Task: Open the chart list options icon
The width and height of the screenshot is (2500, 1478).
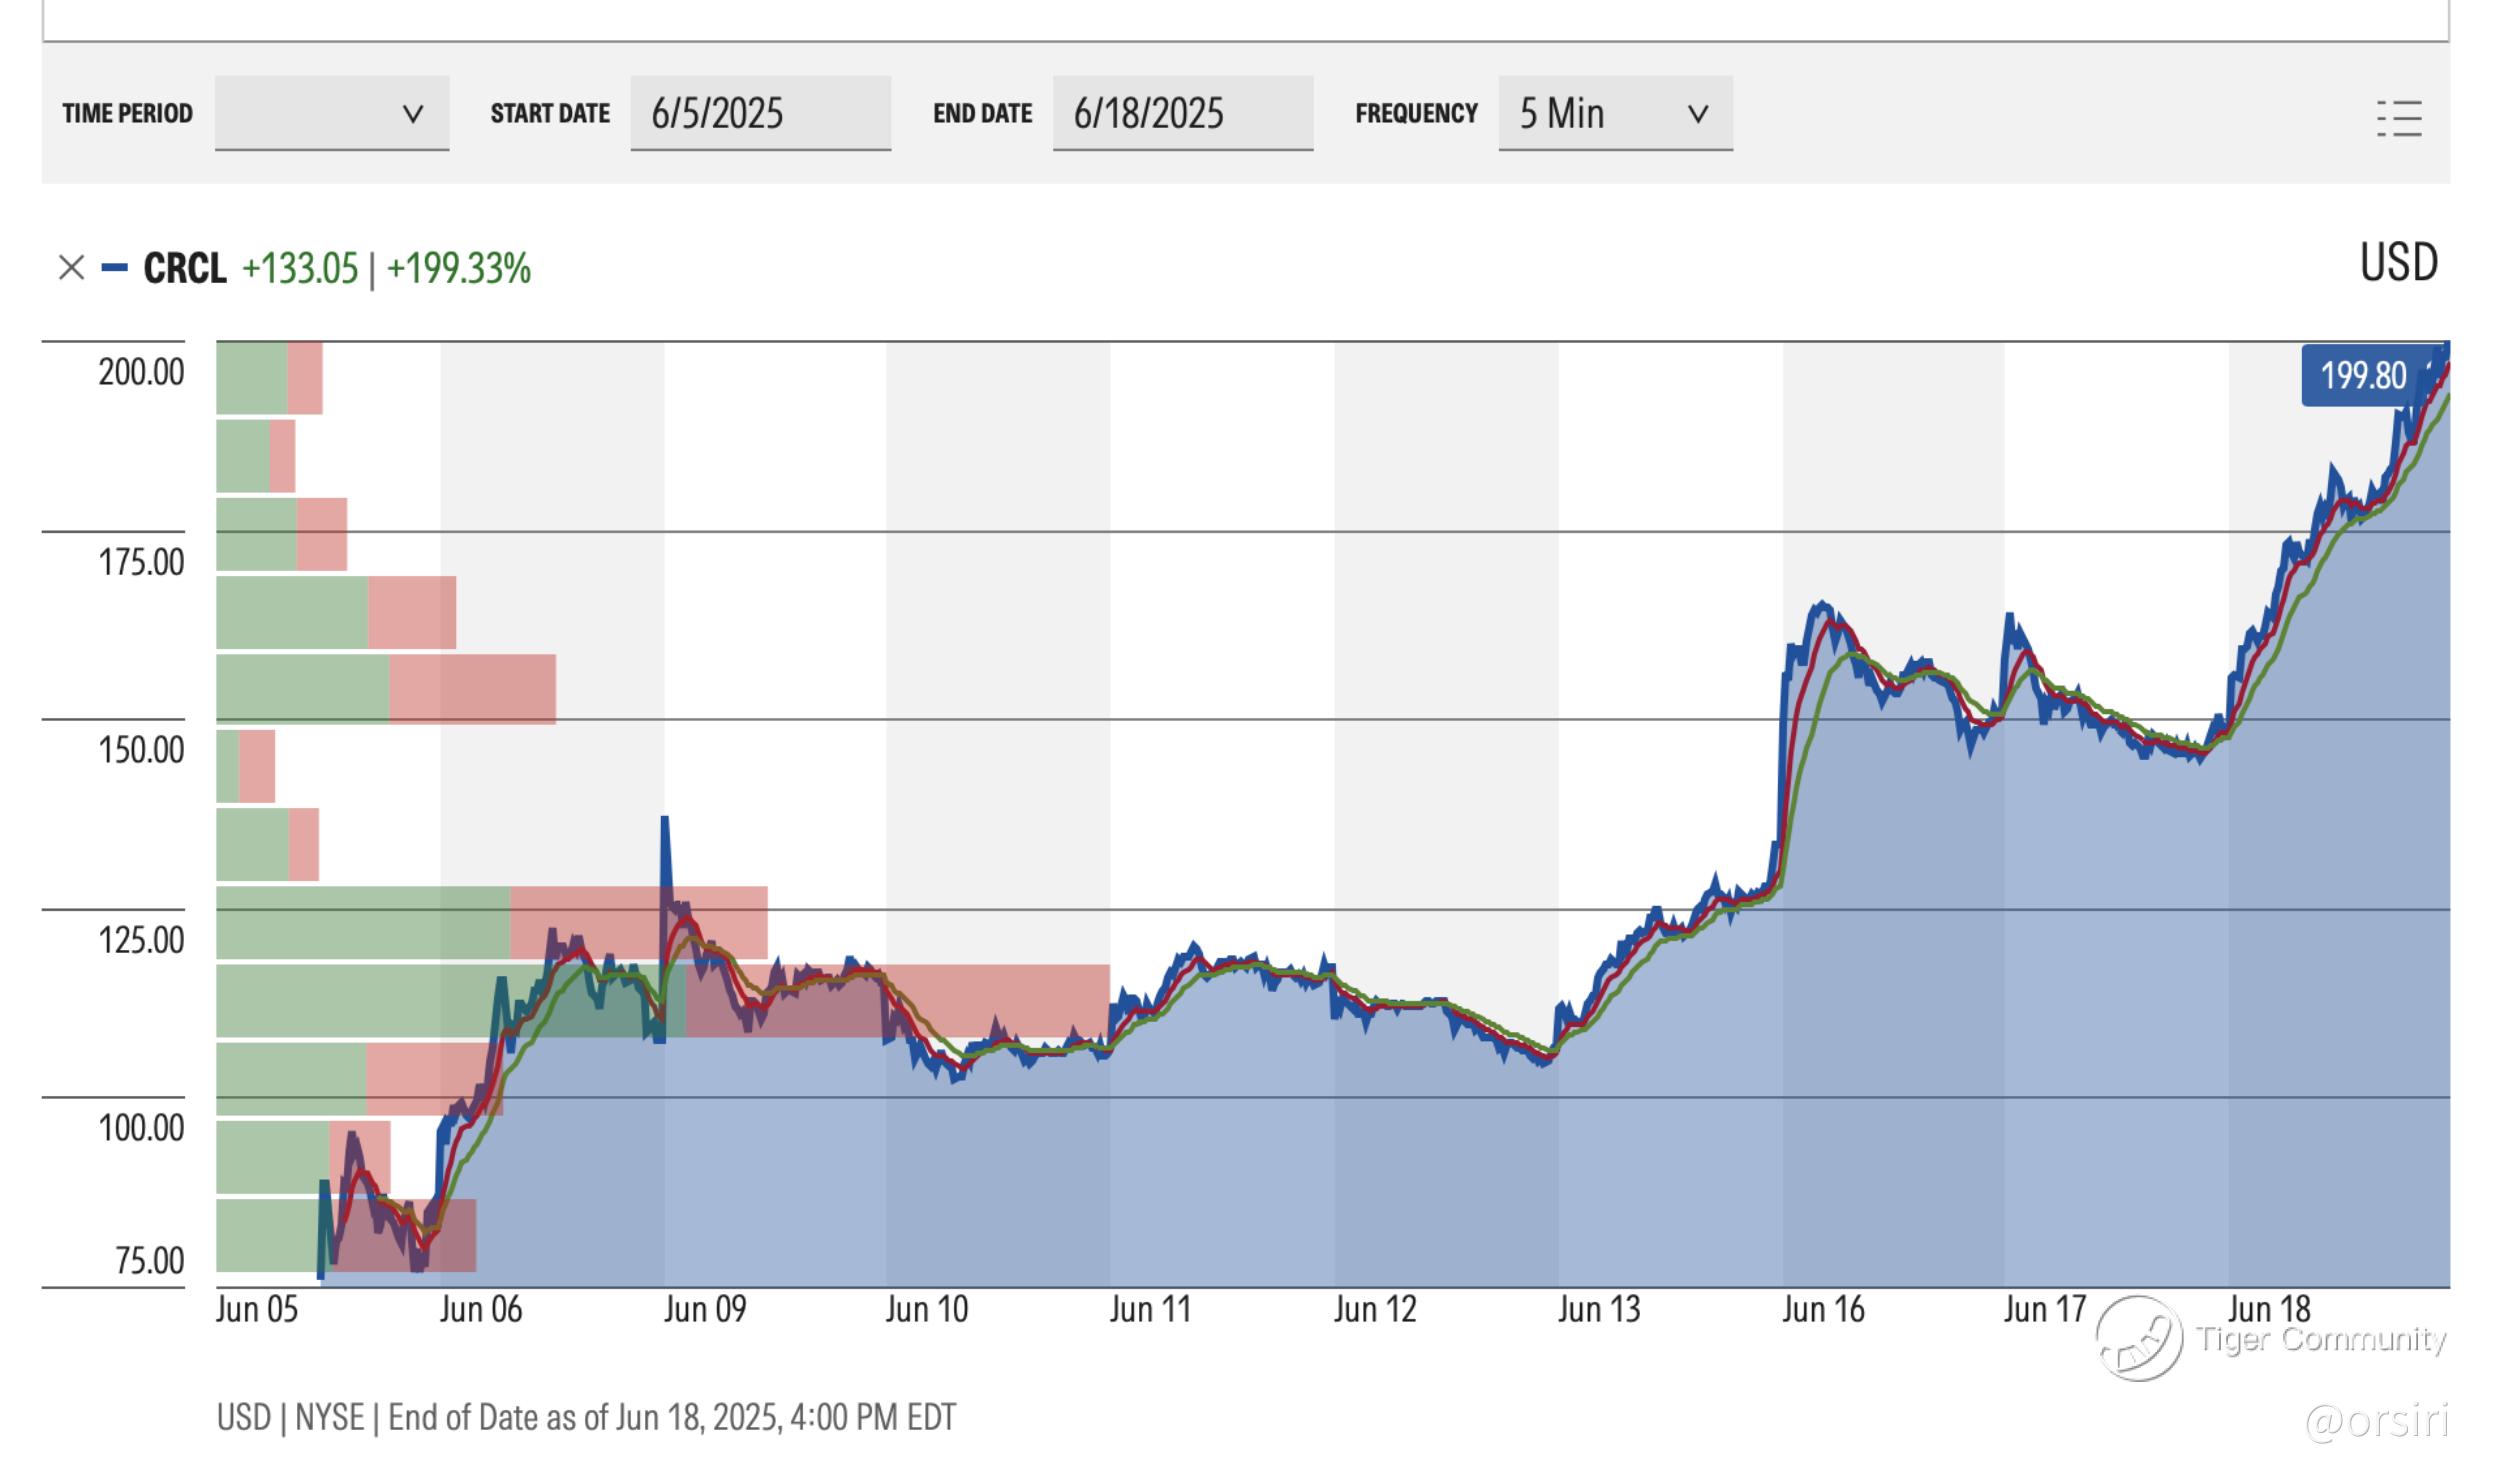Action: [x=2398, y=118]
